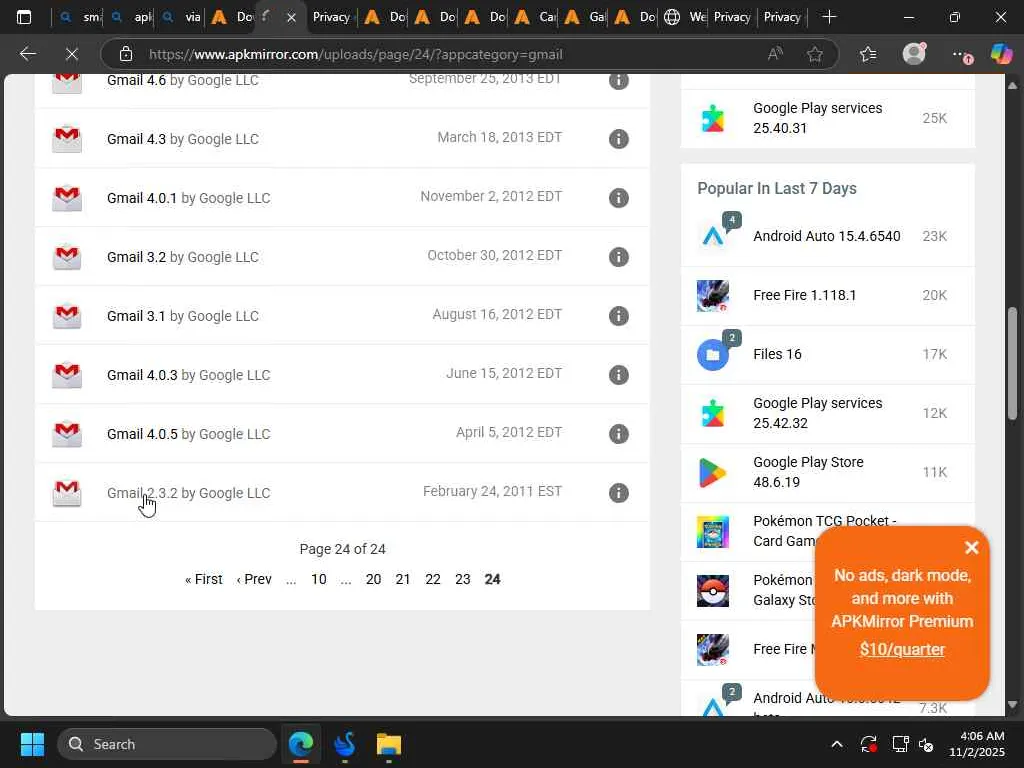Switch to the sm search tab
The width and height of the screenshot is (1024, 768).
[x=79, y=17]
